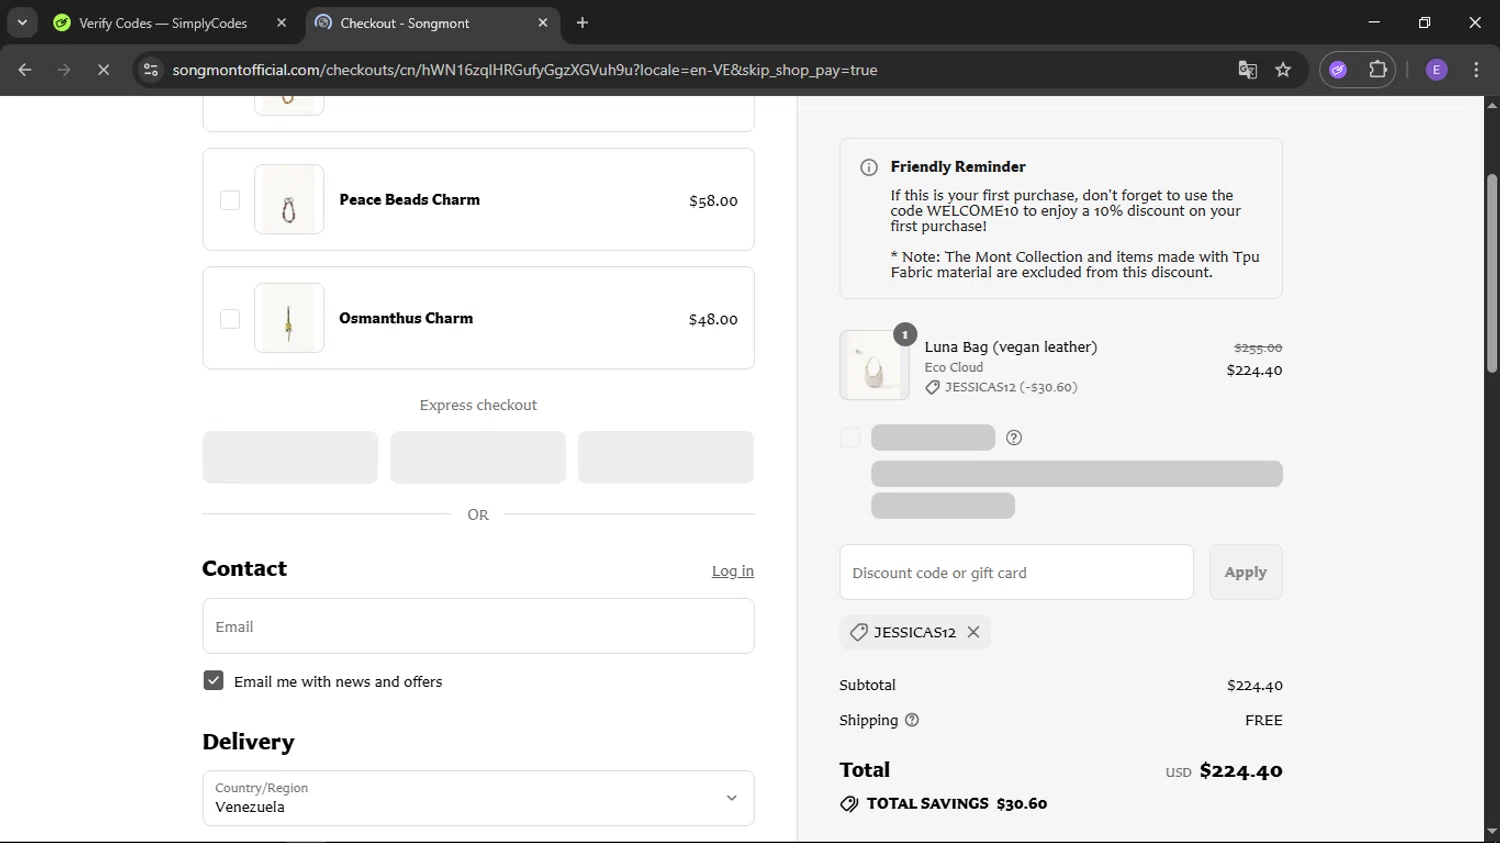Click the Peace Beads Charm name
Viewport: 1500px width, 843px height.
click(409, 200)
